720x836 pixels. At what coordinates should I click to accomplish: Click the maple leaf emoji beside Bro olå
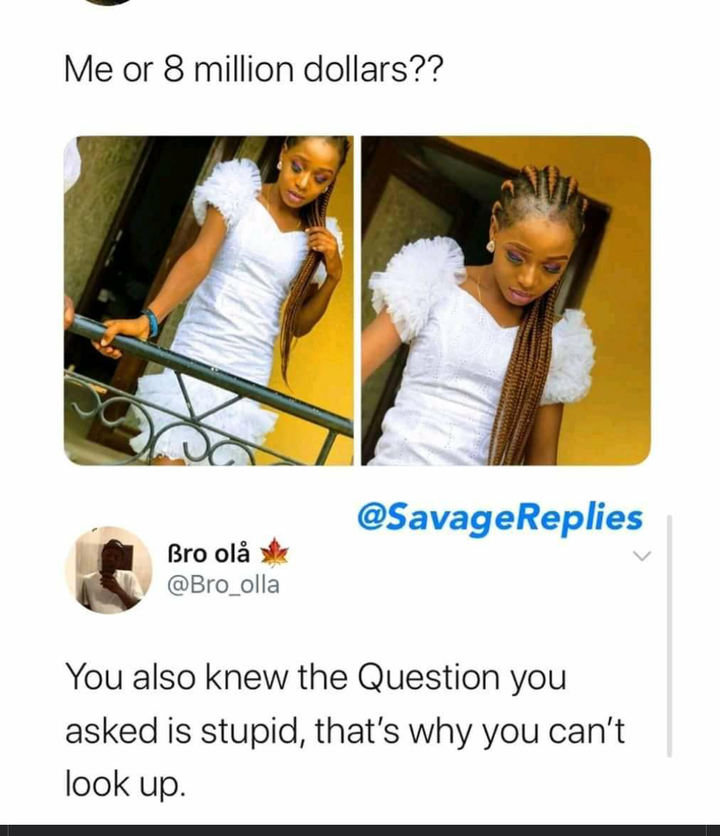click(x=274, y=552)
